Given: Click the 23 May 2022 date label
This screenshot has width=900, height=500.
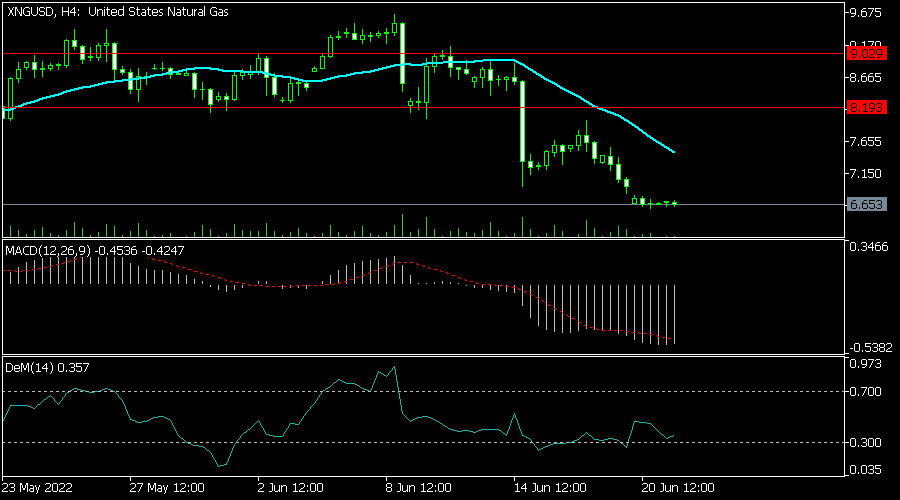Looking at the screenshot, I should [x=37, y=488].
